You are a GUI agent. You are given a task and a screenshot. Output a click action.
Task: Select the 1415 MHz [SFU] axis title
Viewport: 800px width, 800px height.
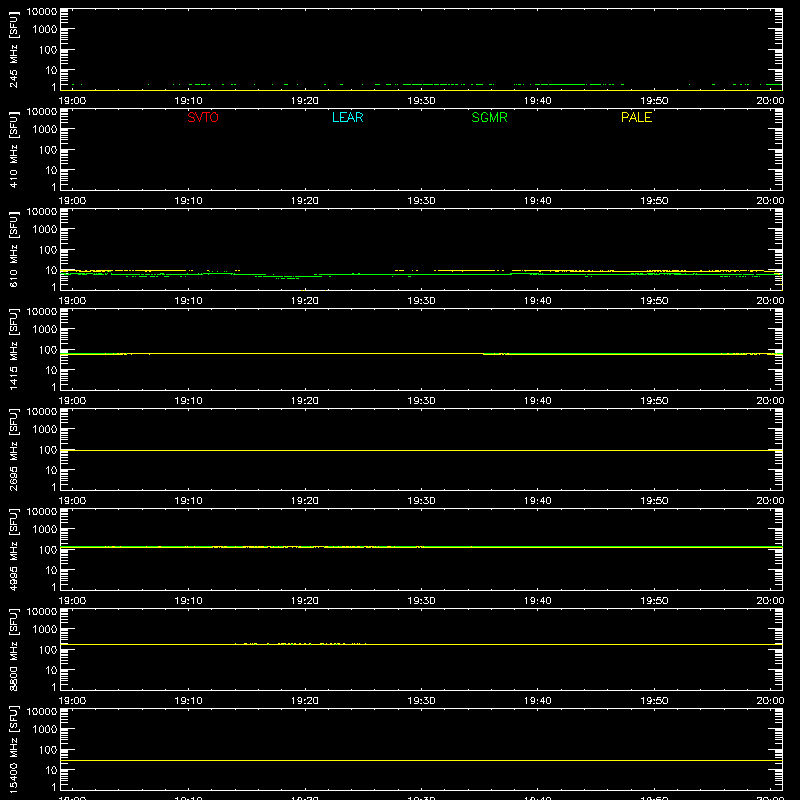(x=13, y=349)
